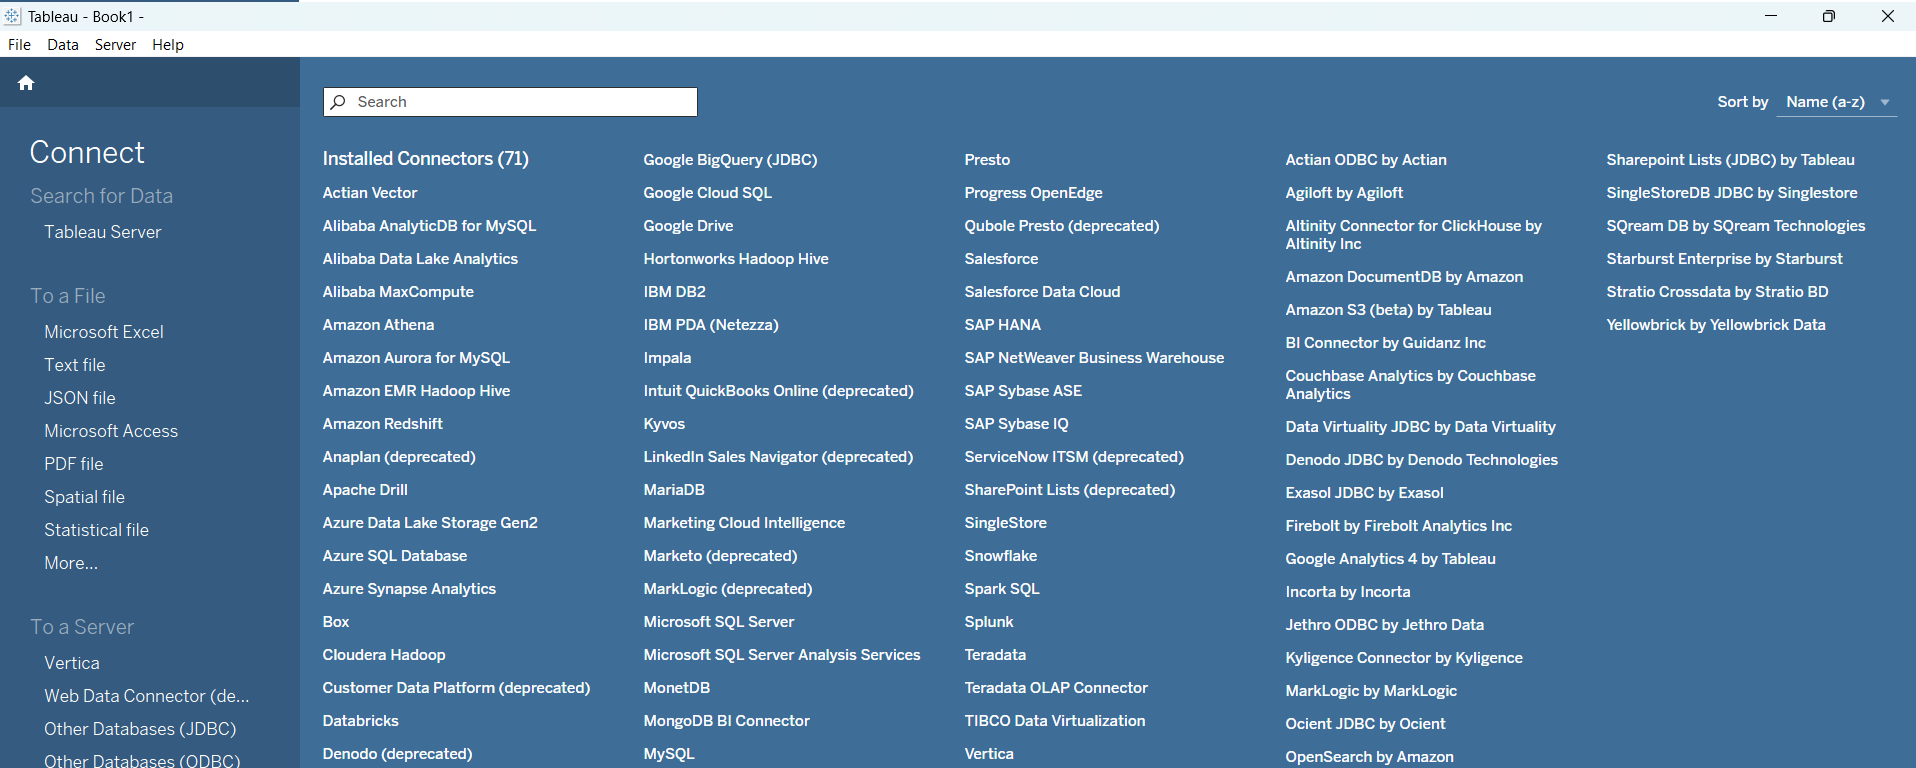Select the Presto connector

(x=988, y=160)
